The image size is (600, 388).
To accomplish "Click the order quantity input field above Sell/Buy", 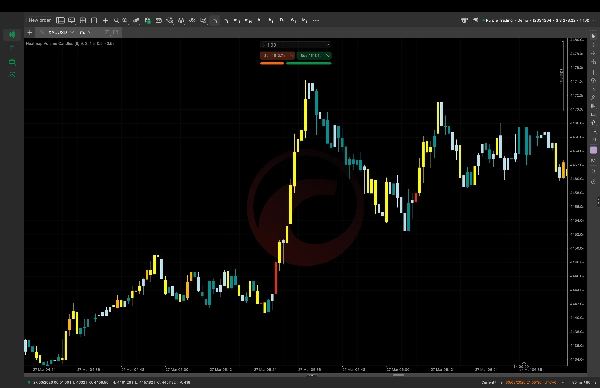I will (x=295, y=45).
